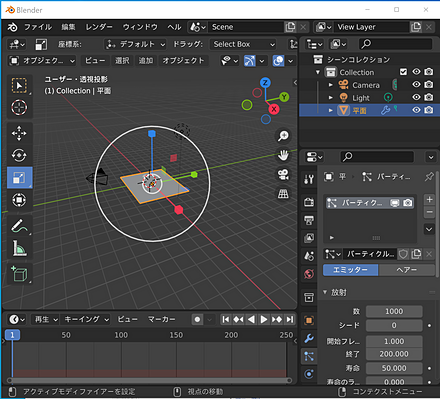The width and height of the screenshot is (440, 399).
Task: Disable Light in renders
Action: pyautogui.click(x=429, y=97)
